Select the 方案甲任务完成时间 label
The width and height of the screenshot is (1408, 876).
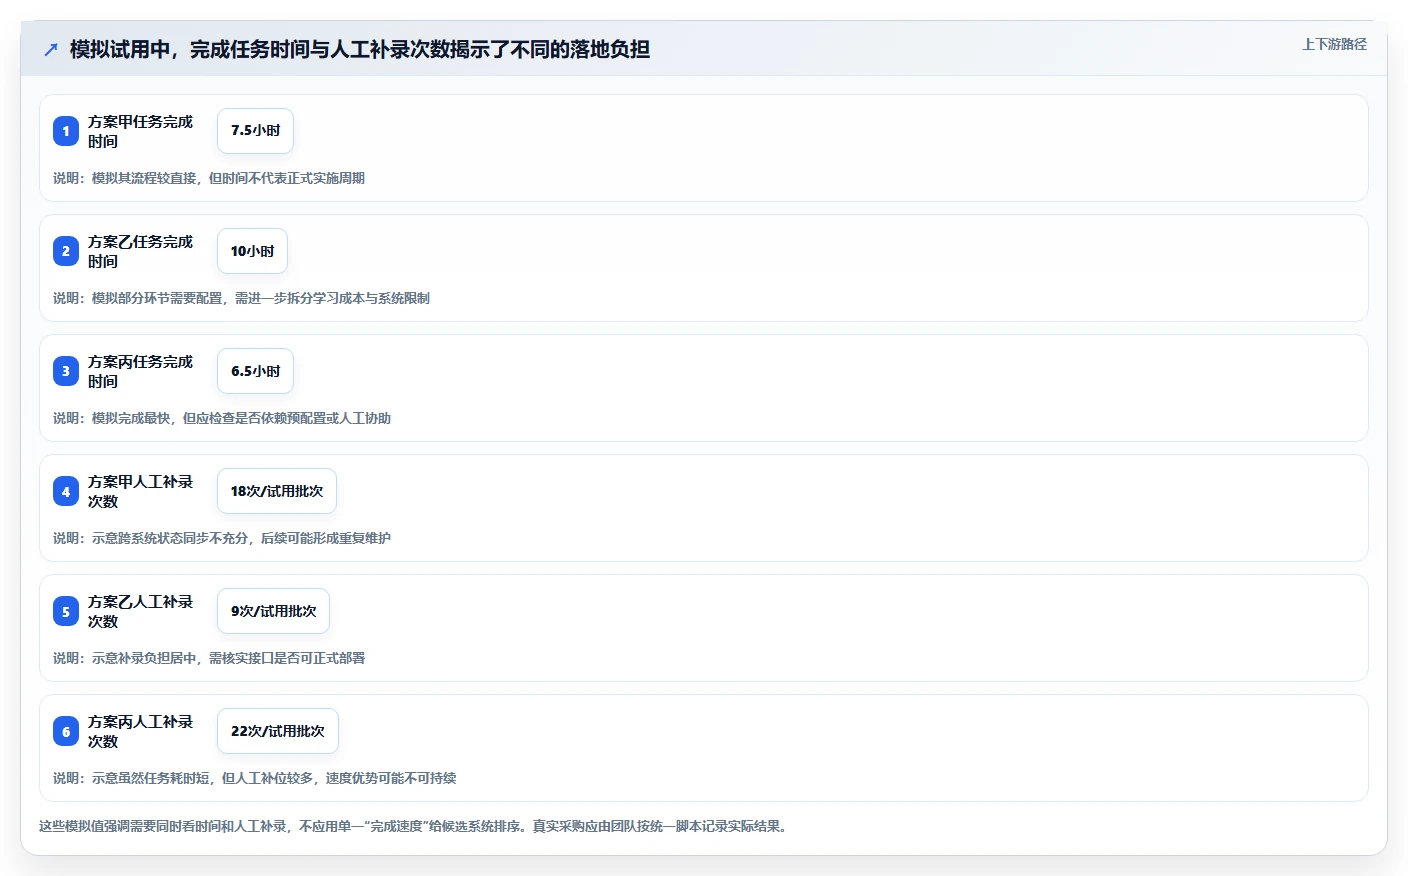140,131
